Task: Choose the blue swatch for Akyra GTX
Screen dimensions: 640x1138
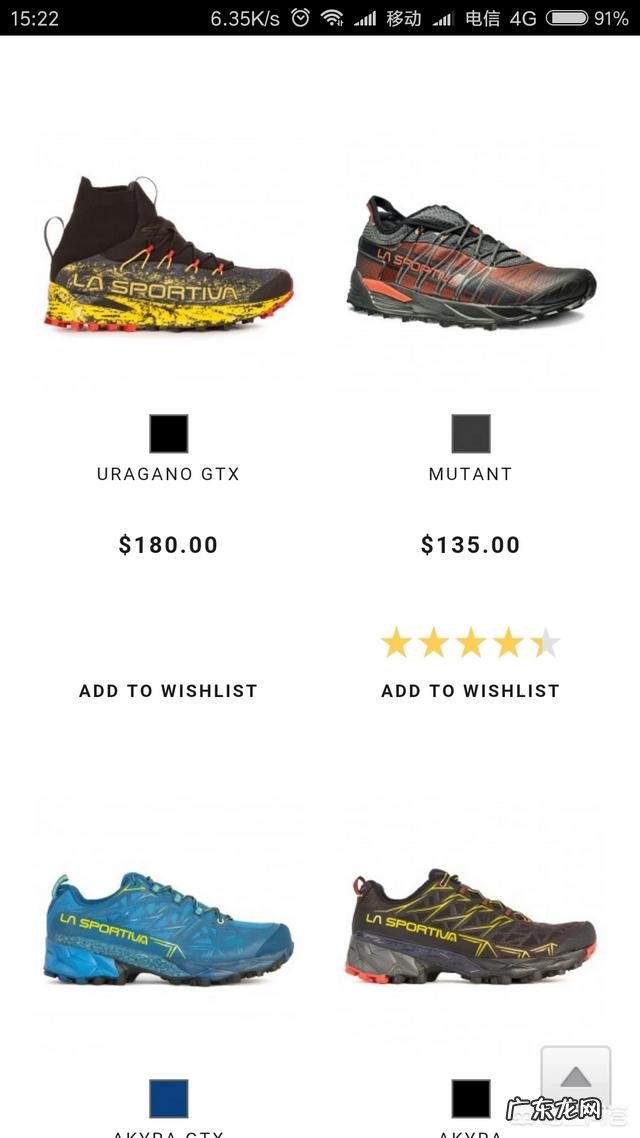Action: (168, 1099)
